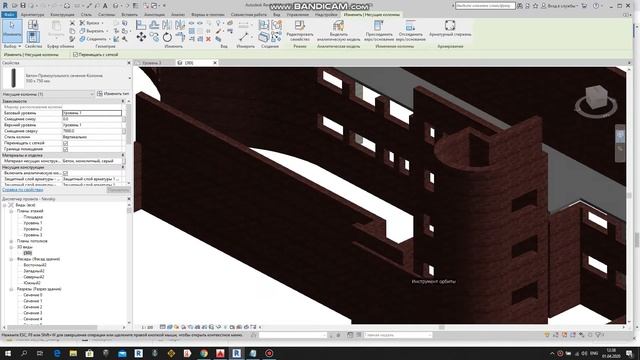Screen dimensions: 640x360
Task: Click the Align tool icon in Modify panel
Action: pyautogui.click(x=141, y=25)
